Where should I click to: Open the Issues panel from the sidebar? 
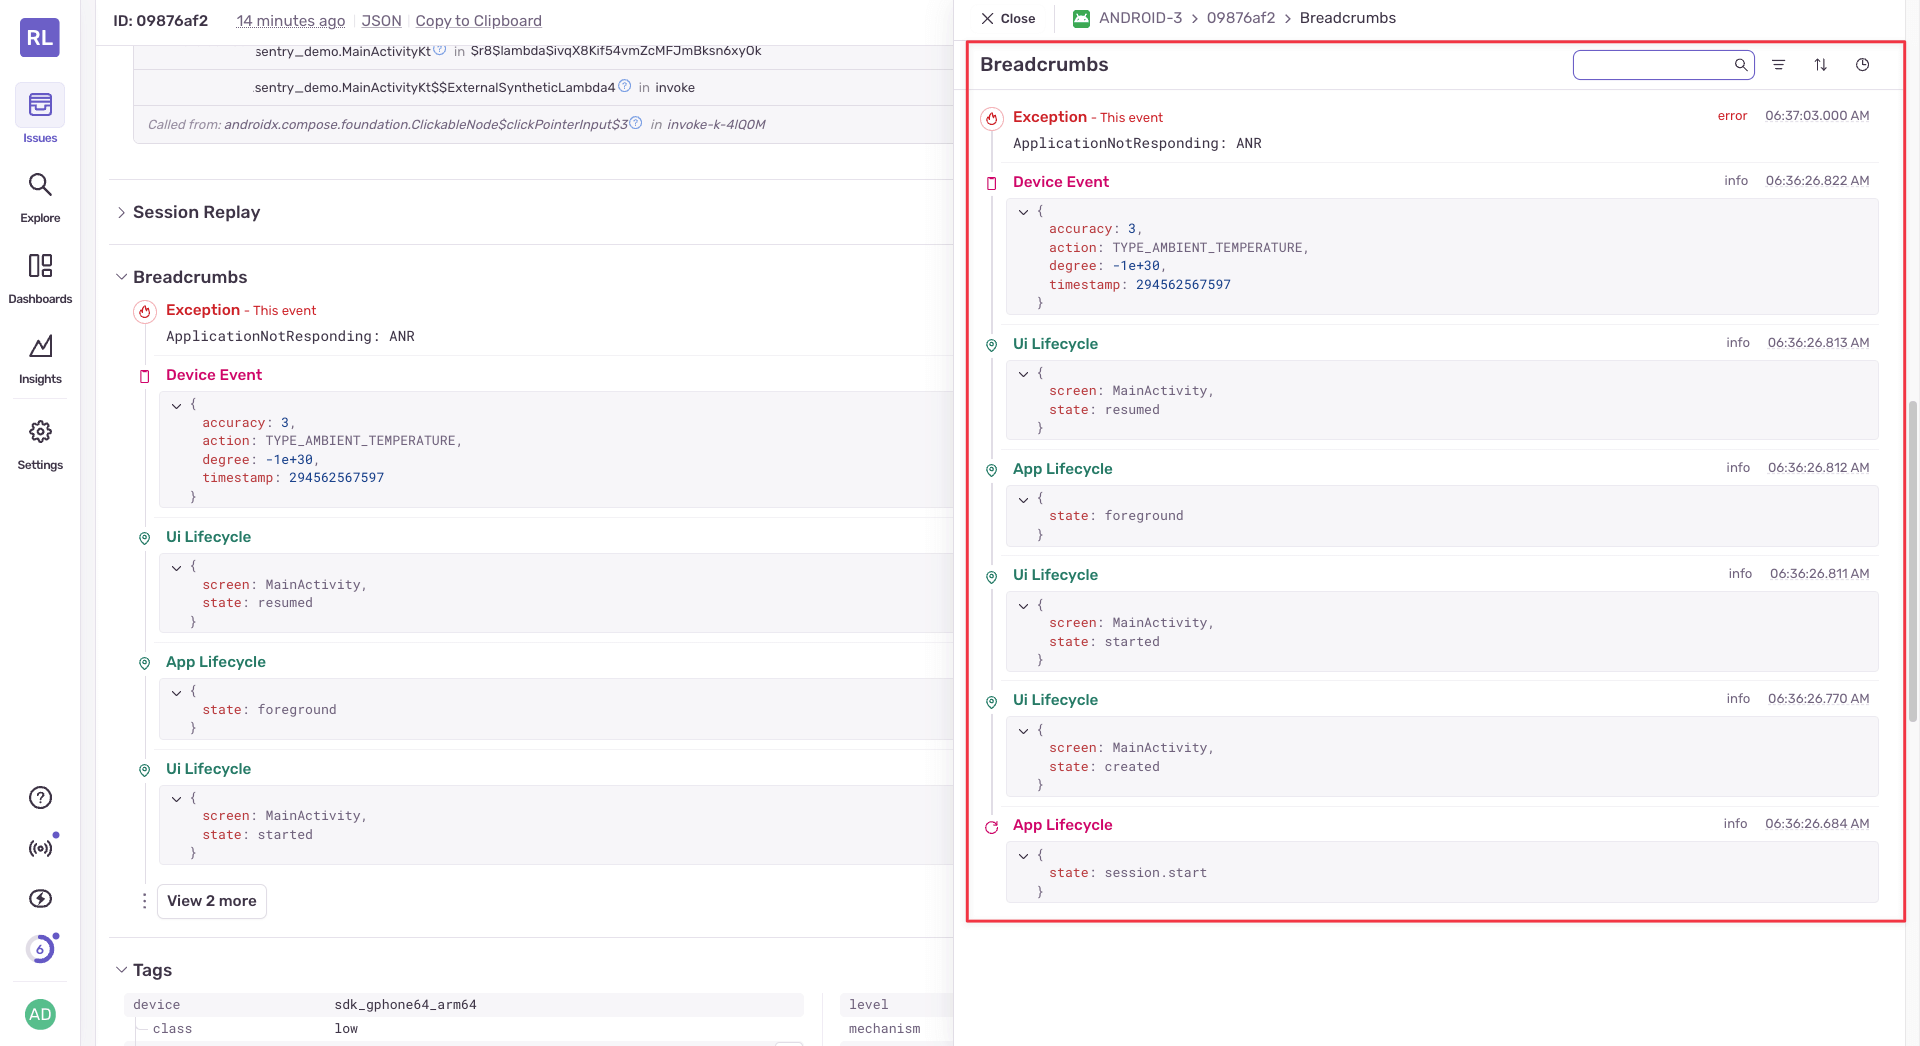pos(40,112)
